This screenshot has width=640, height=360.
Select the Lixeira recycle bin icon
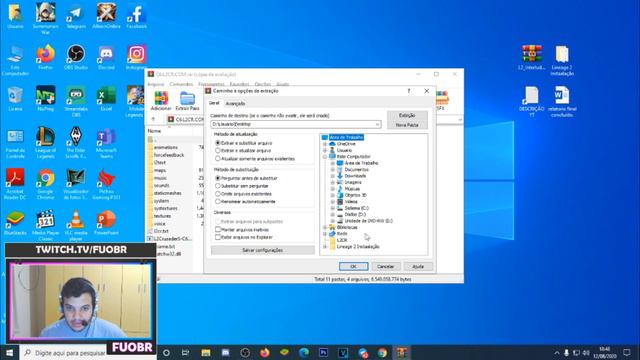(15, 99)
